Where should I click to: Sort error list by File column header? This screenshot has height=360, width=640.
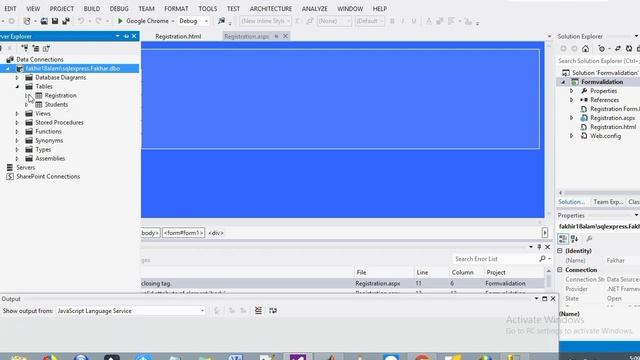click(x=361, y=272)
